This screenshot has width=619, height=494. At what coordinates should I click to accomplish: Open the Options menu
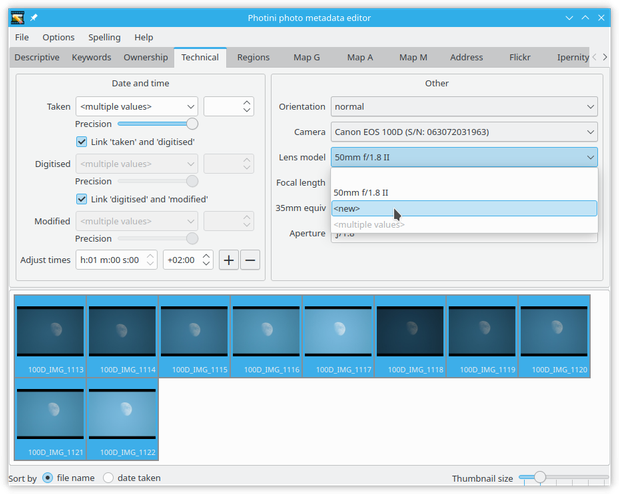pyautogui.click(x=58, y=37)
